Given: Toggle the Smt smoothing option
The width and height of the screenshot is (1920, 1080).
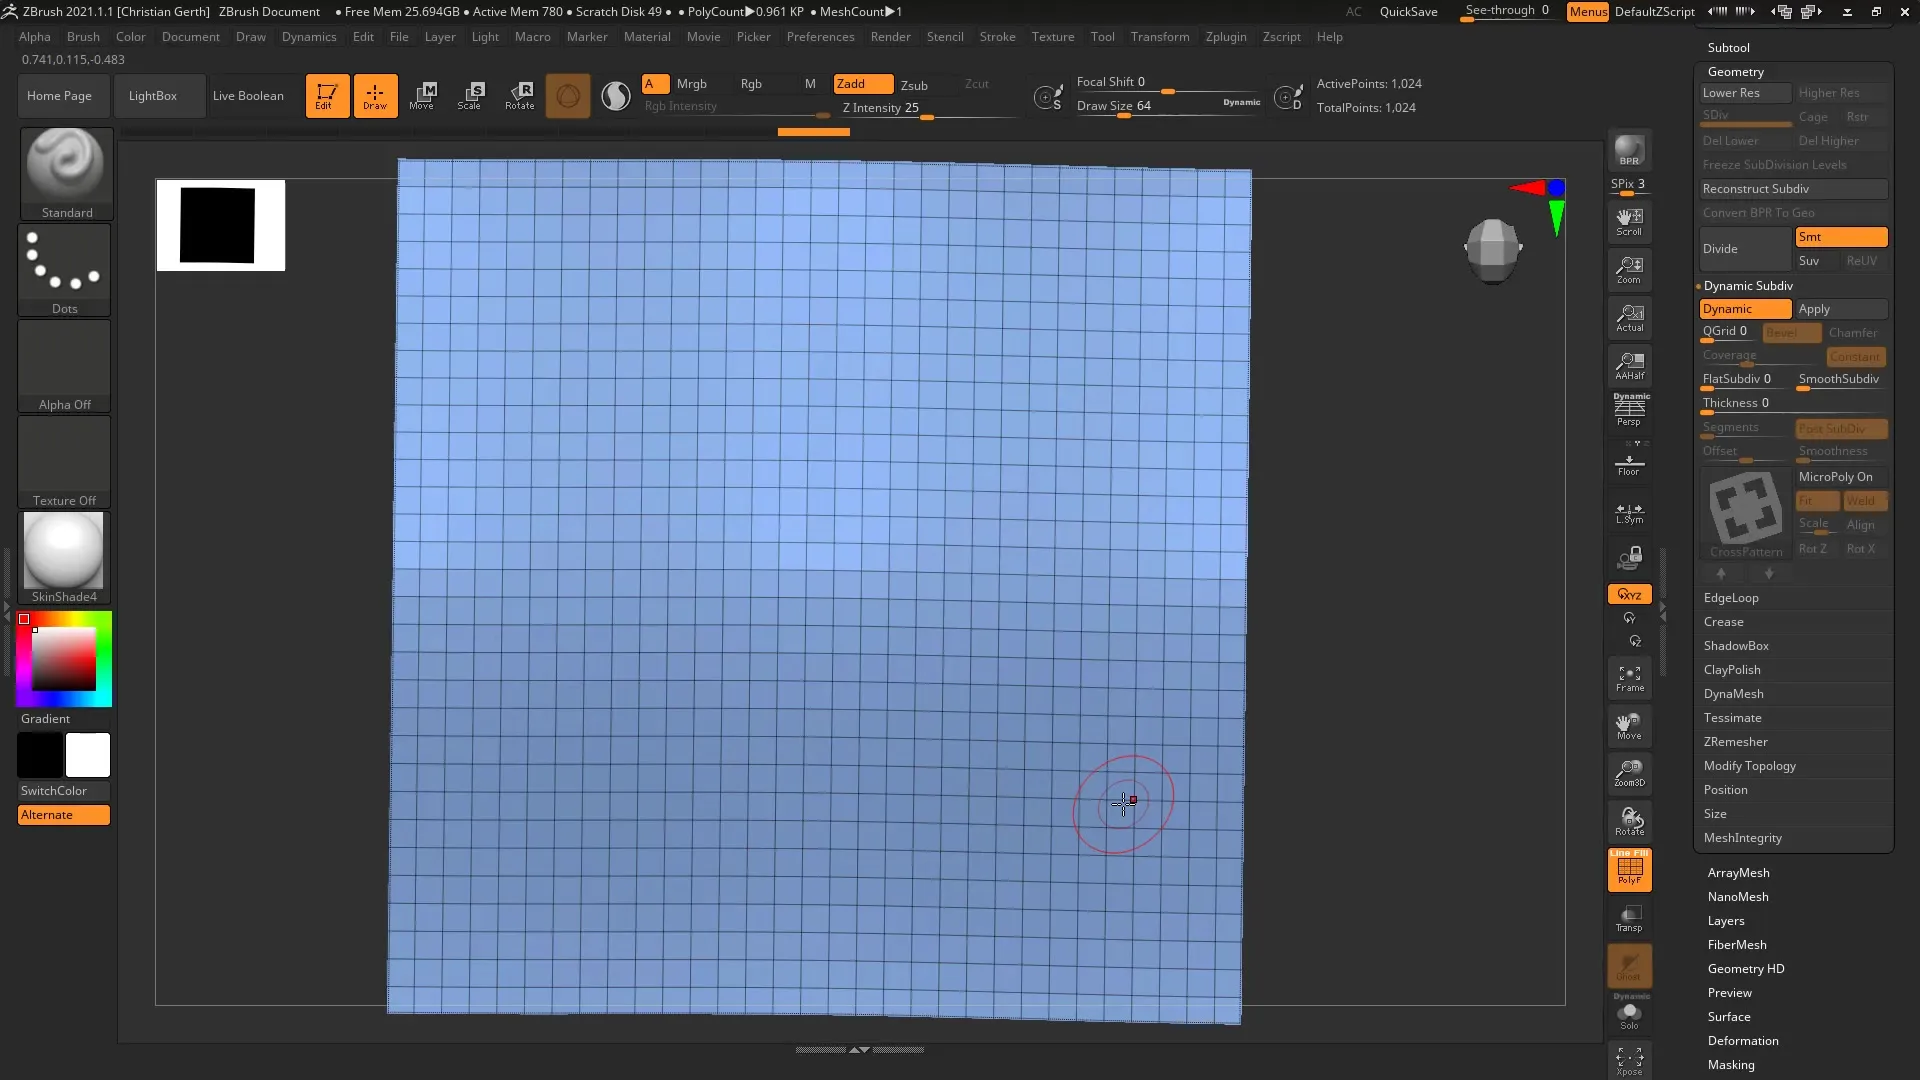Looking at the screenshot, I should coord(1840,237).
